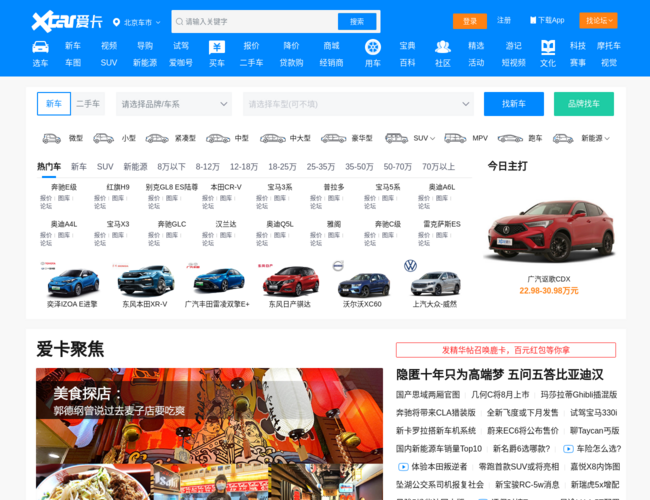650x500 pixels.
Task: Open the 美食探店 featured image
Action: [209, 434]
